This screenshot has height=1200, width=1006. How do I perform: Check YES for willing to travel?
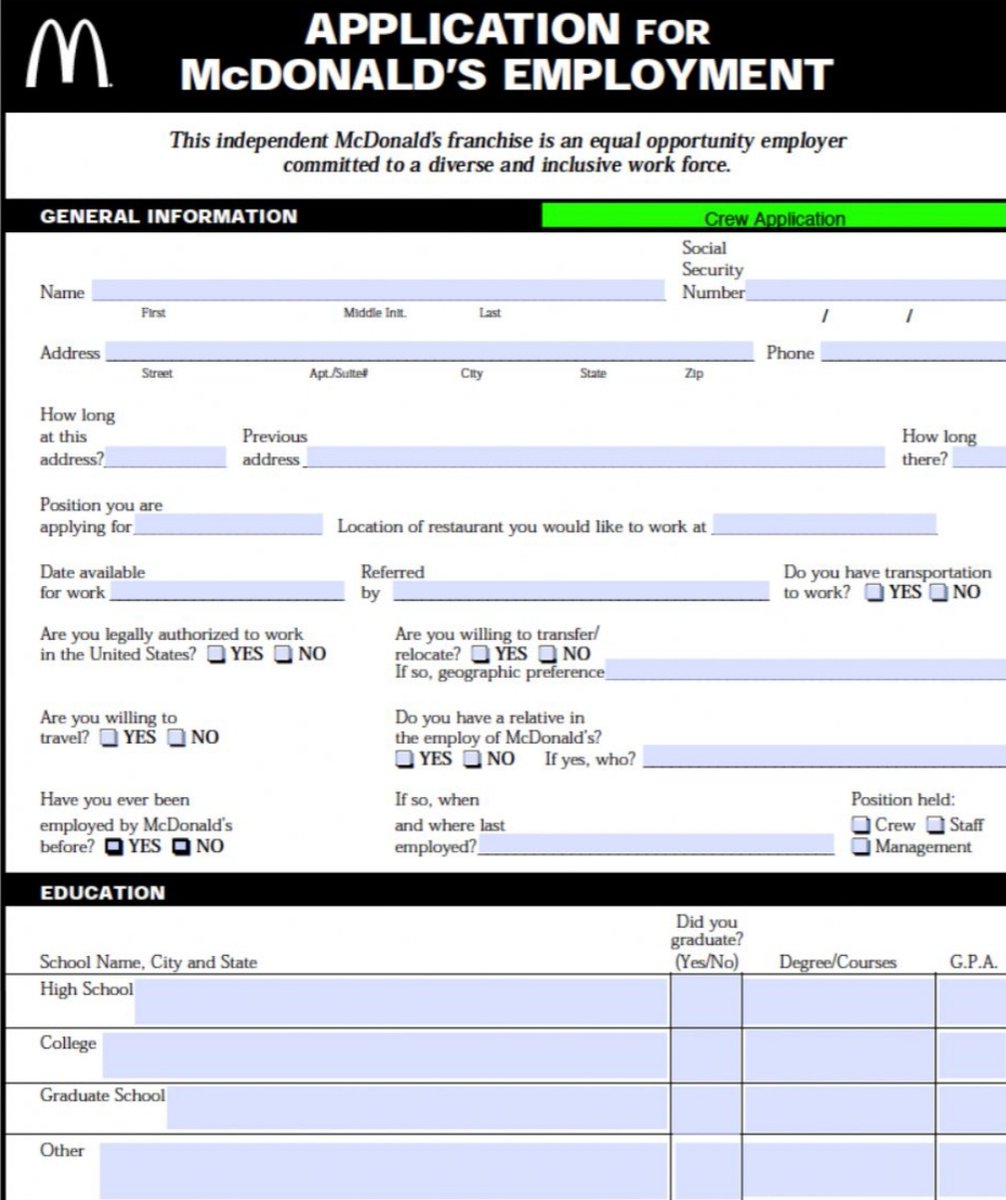[x=109, y=738]
